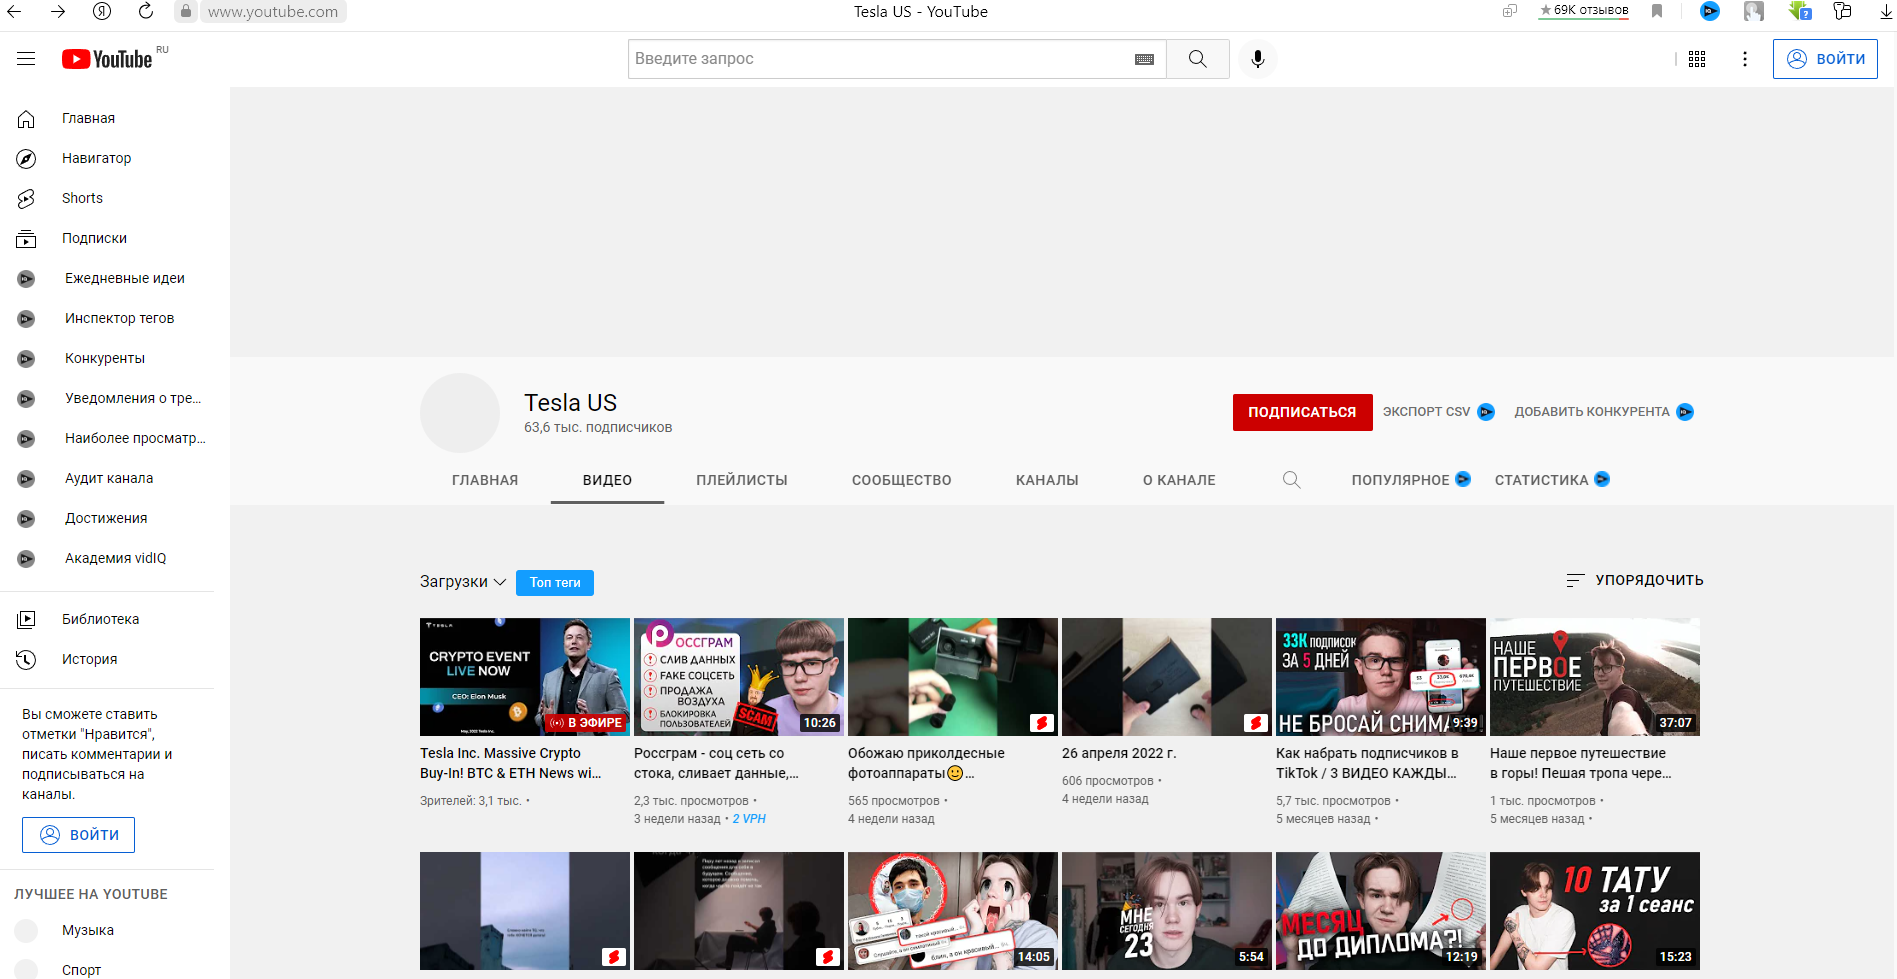Viewport: 1897px width, 979px height.
Task: Open the Мне сегодня 23 thumbnail
Action: [1167, 911]
